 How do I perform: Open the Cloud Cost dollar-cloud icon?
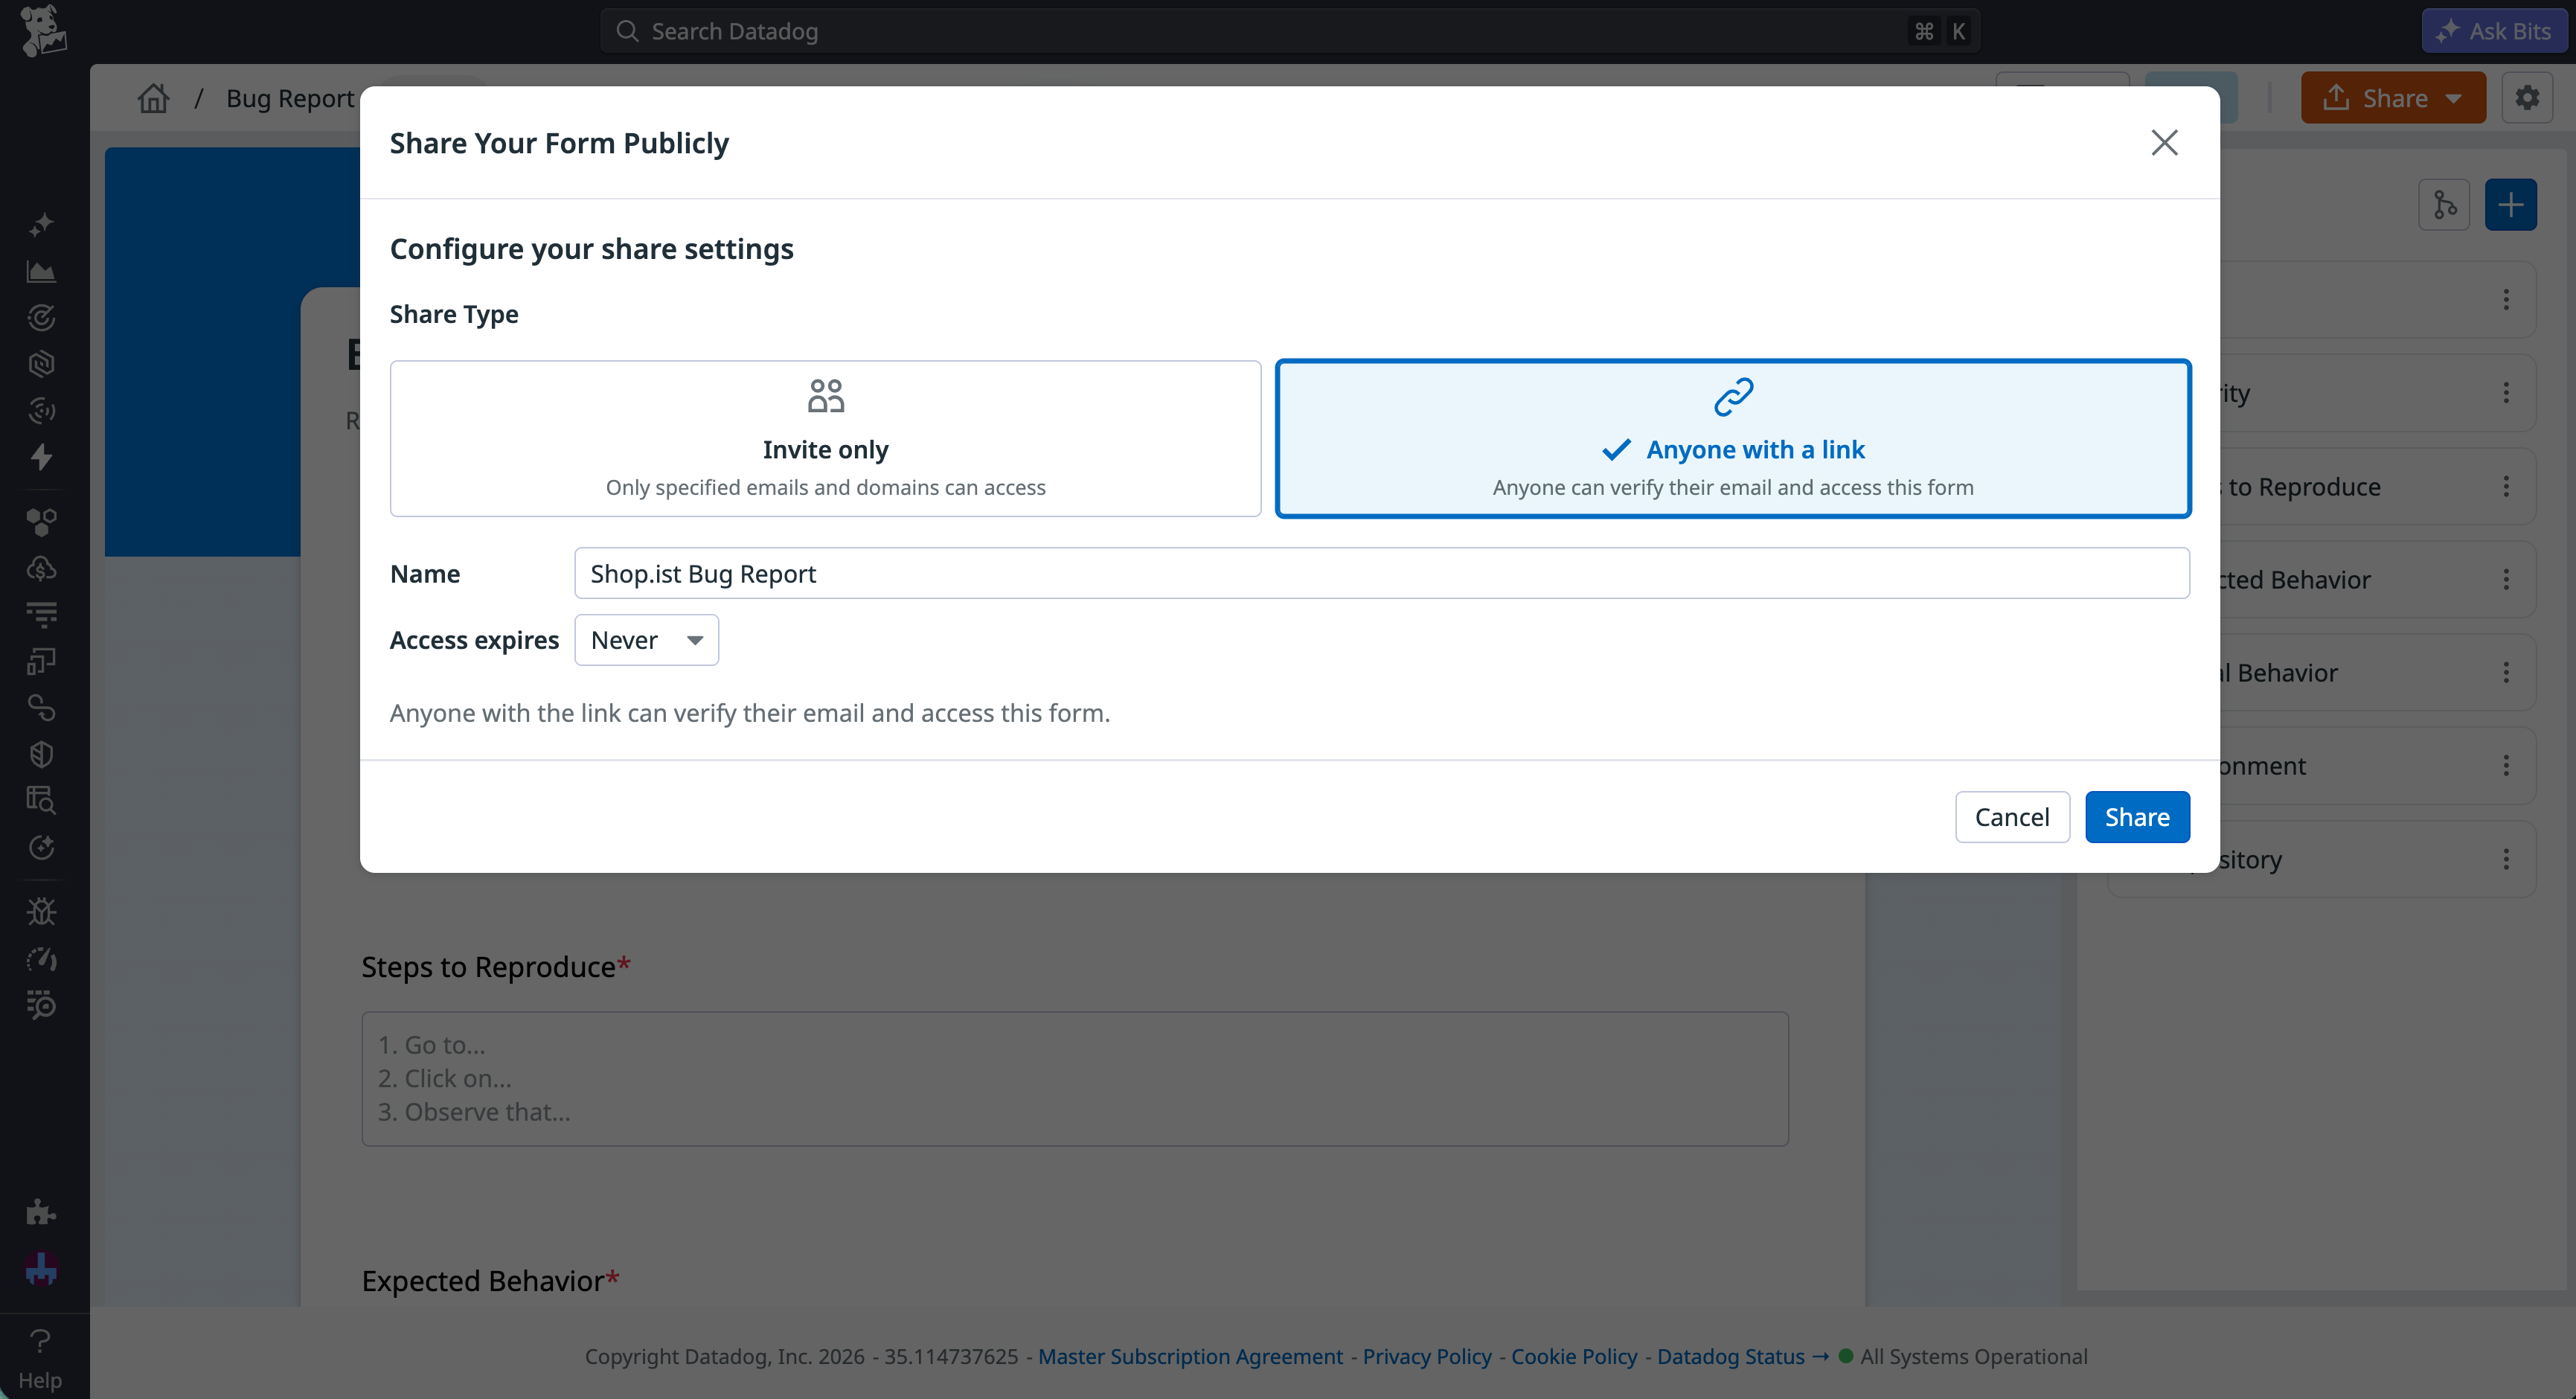[x=41, y=568]
